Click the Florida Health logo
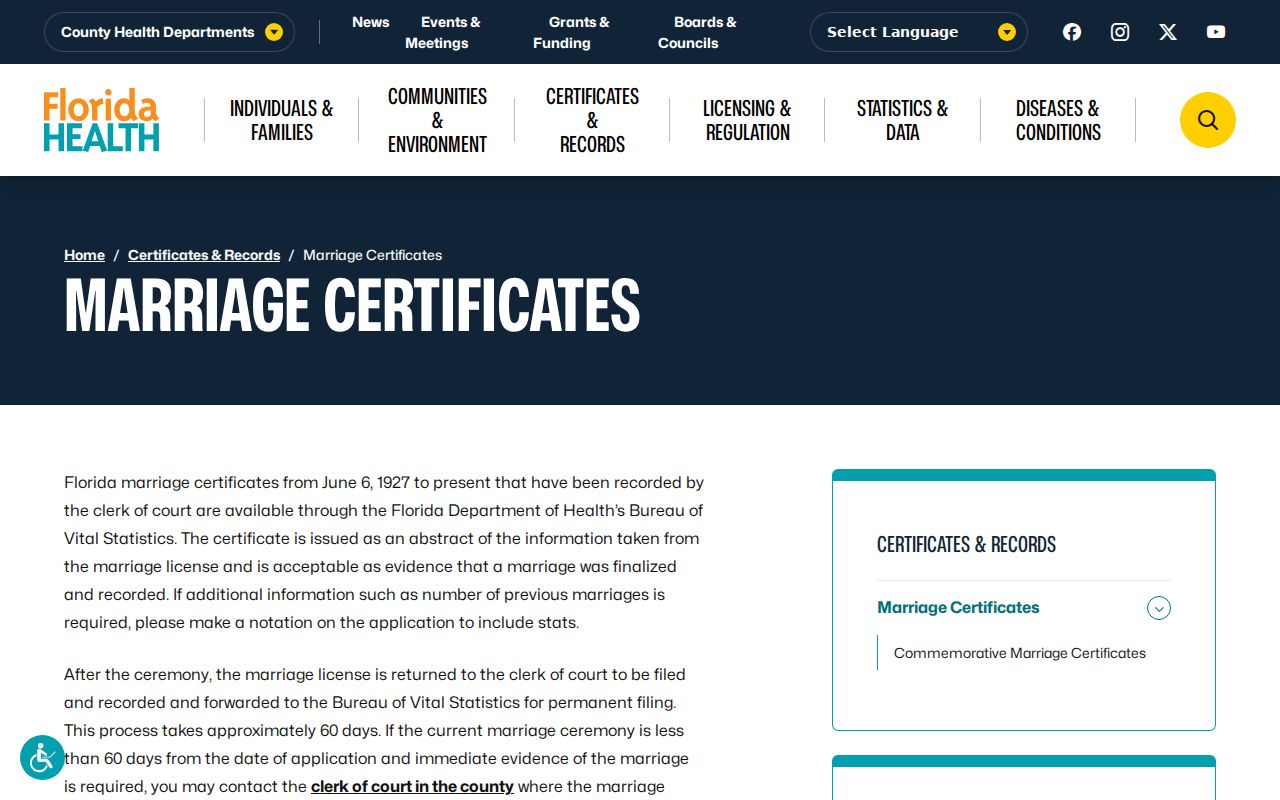Screen dimensions: 1280x800 [101, 120]
